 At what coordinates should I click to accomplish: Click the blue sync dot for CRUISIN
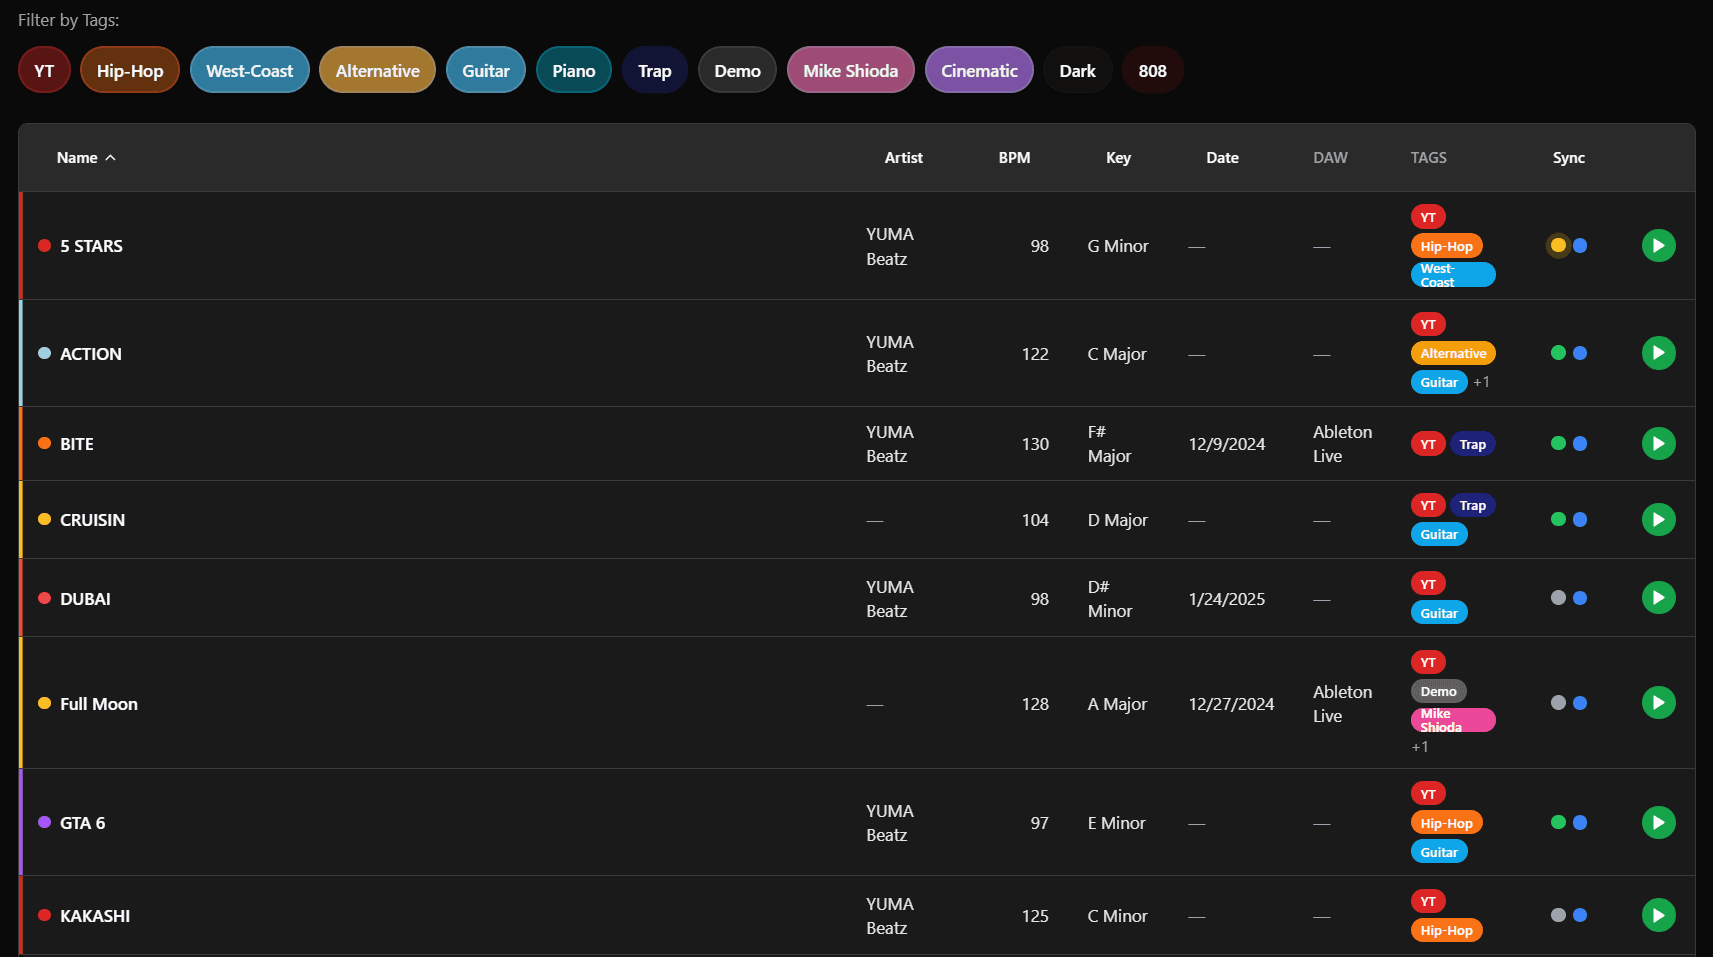click(x=1580, y=519)
